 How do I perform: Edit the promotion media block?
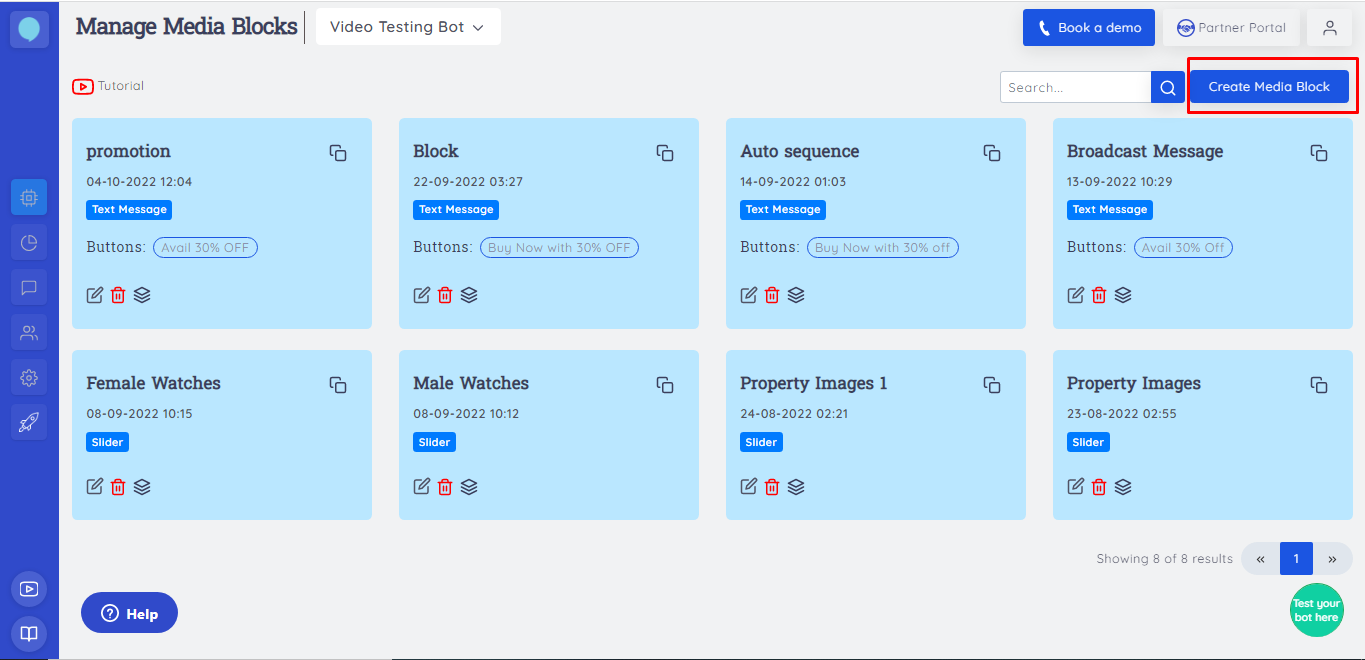click(x=94, y=294)
